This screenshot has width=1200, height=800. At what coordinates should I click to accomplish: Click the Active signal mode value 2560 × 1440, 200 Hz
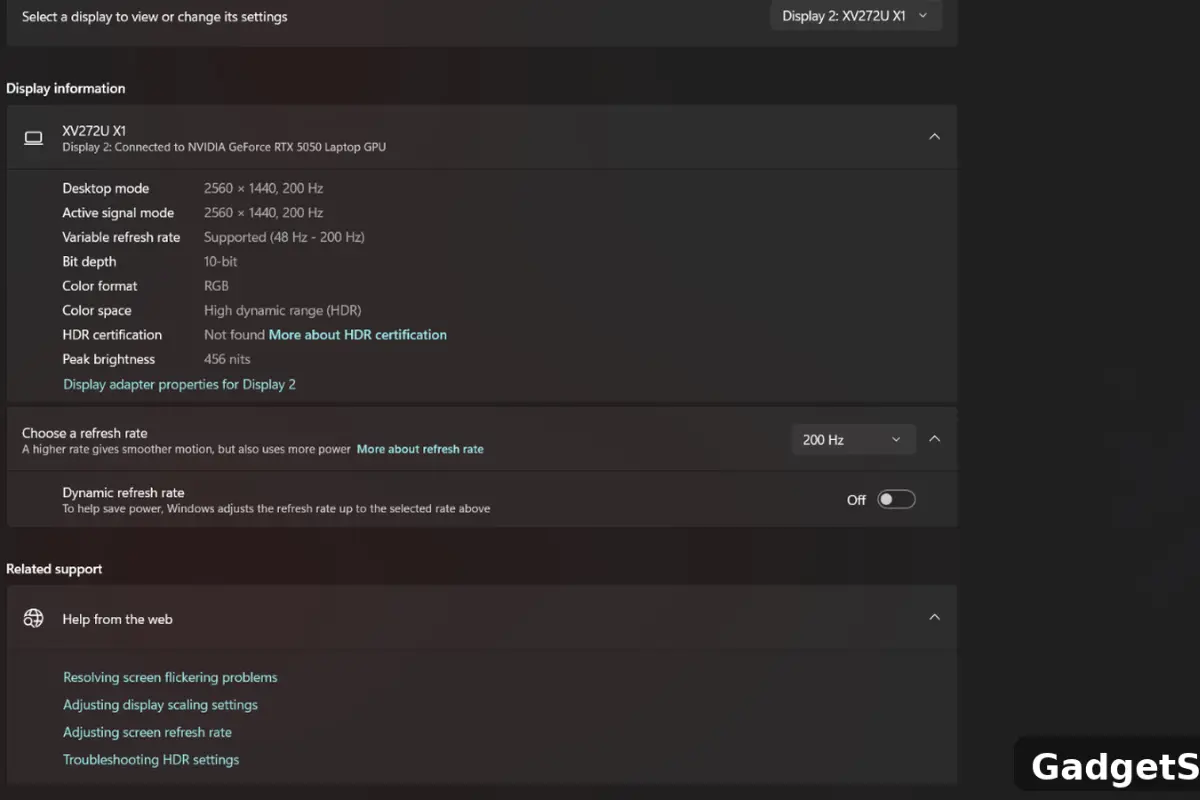263,213
